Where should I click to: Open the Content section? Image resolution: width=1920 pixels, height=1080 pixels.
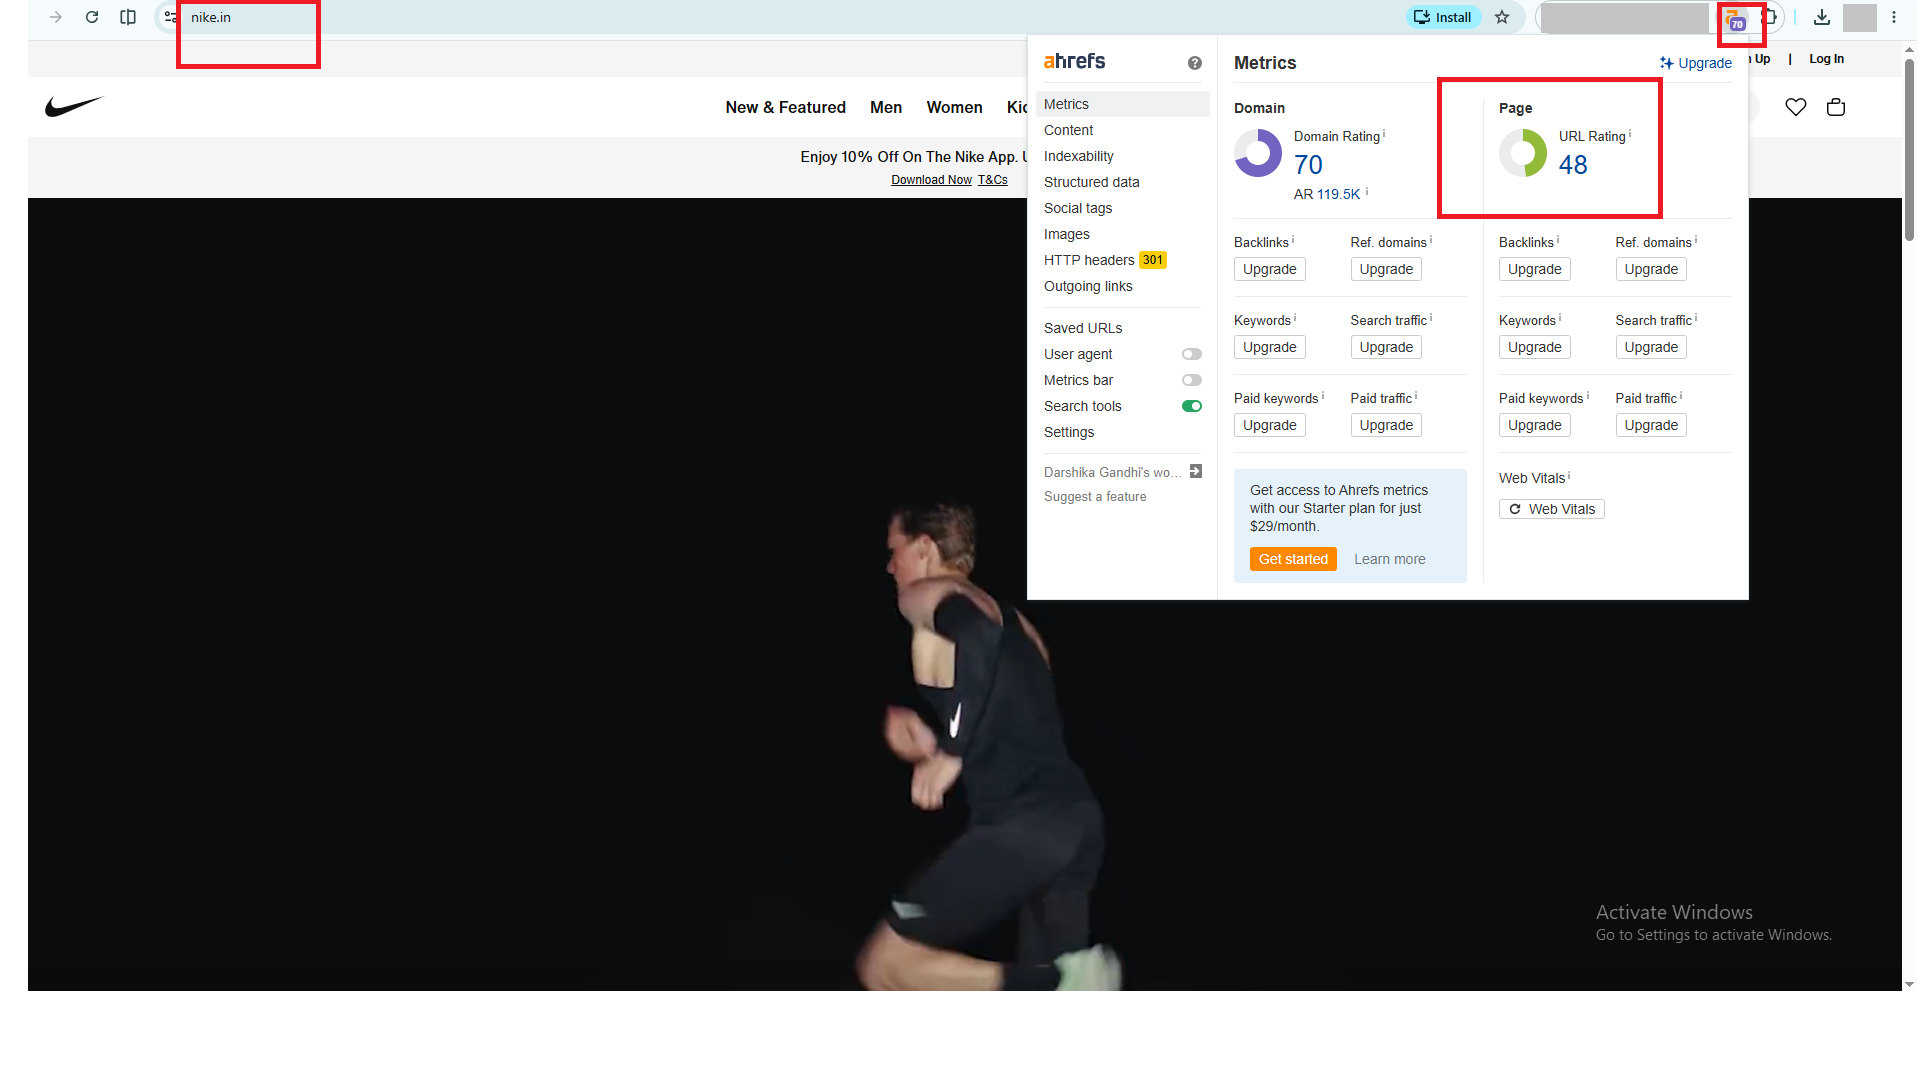click(x=1068, y=130)
